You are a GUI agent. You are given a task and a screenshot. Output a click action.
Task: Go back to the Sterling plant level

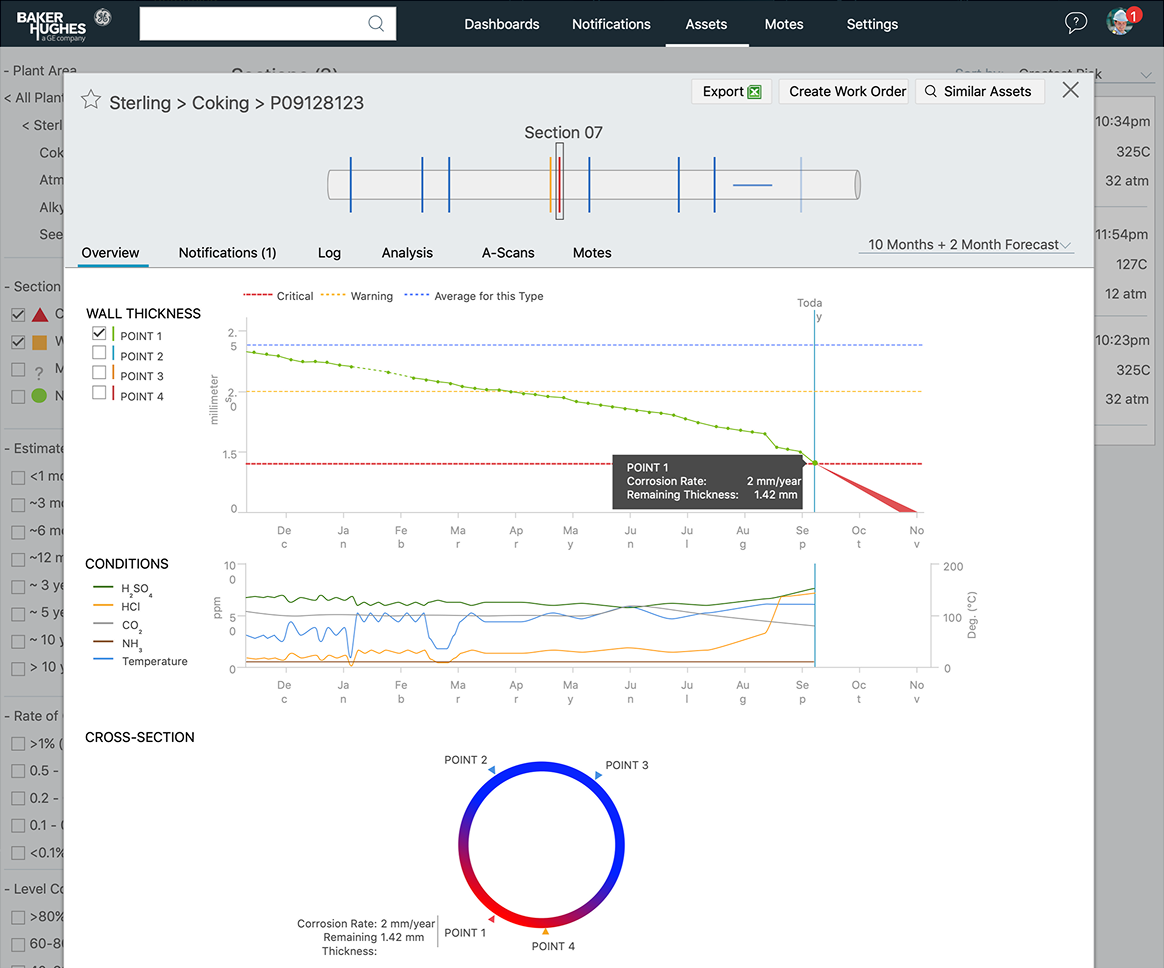[43, 125]
